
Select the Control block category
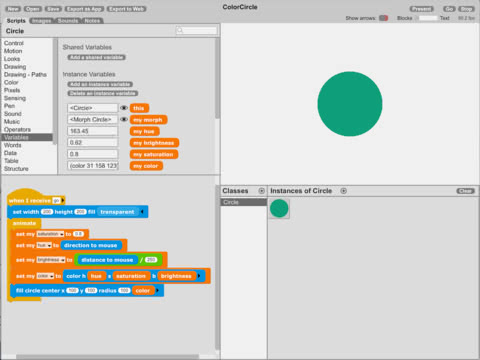pyautogui.click(x=14, y=43)
